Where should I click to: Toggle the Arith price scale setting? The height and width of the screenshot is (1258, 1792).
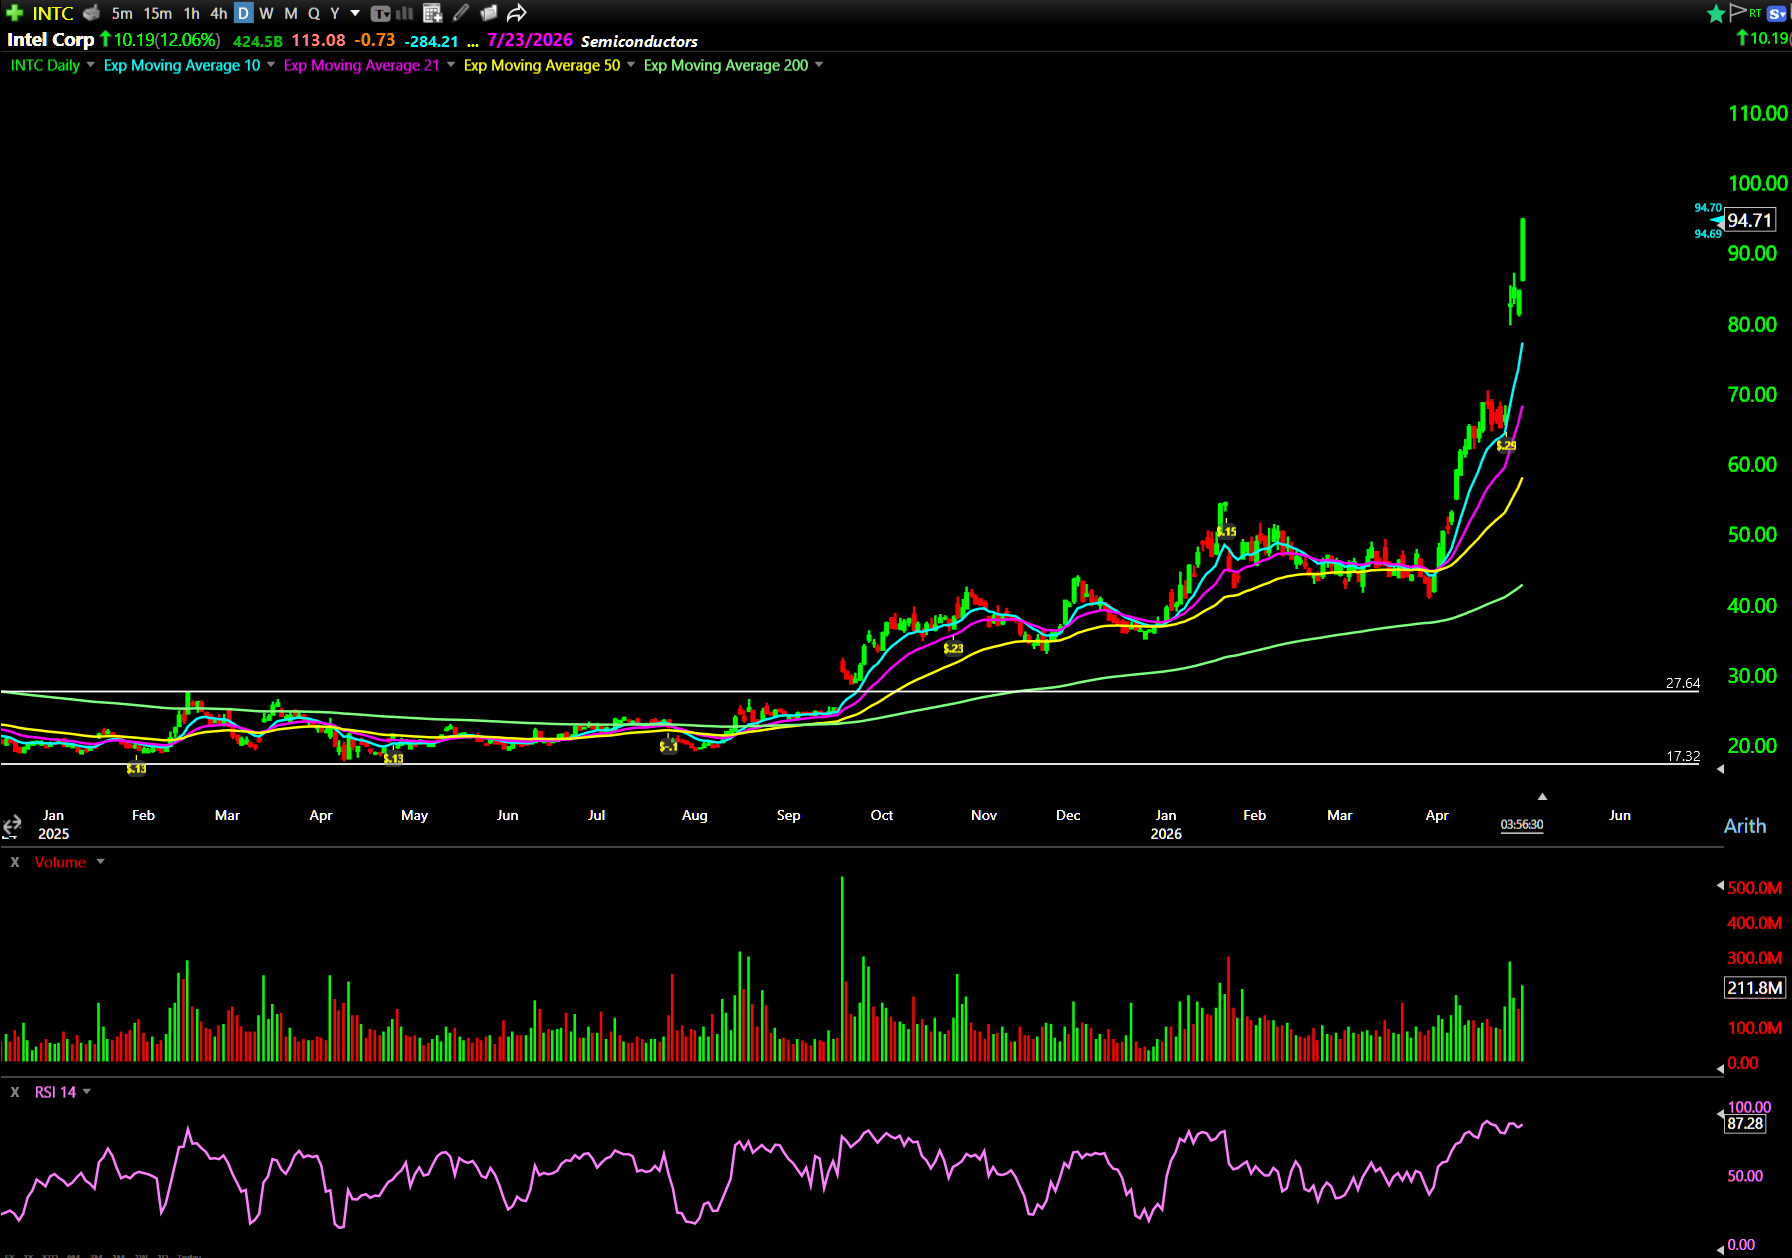click(x=1745, y=826)
